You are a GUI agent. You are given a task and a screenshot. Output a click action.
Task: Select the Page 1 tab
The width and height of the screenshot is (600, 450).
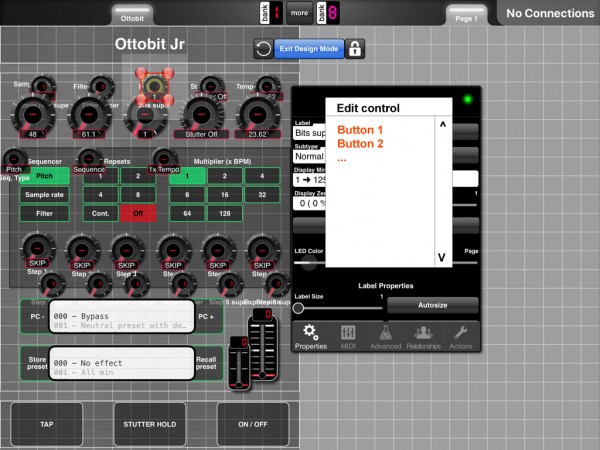point(466,15)
